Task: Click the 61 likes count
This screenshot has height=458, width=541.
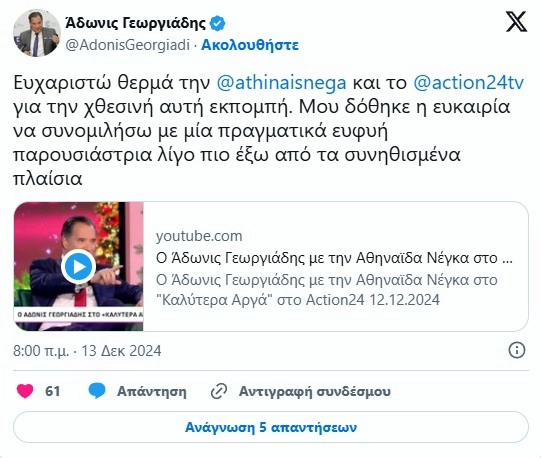Action: pos(53,391)
